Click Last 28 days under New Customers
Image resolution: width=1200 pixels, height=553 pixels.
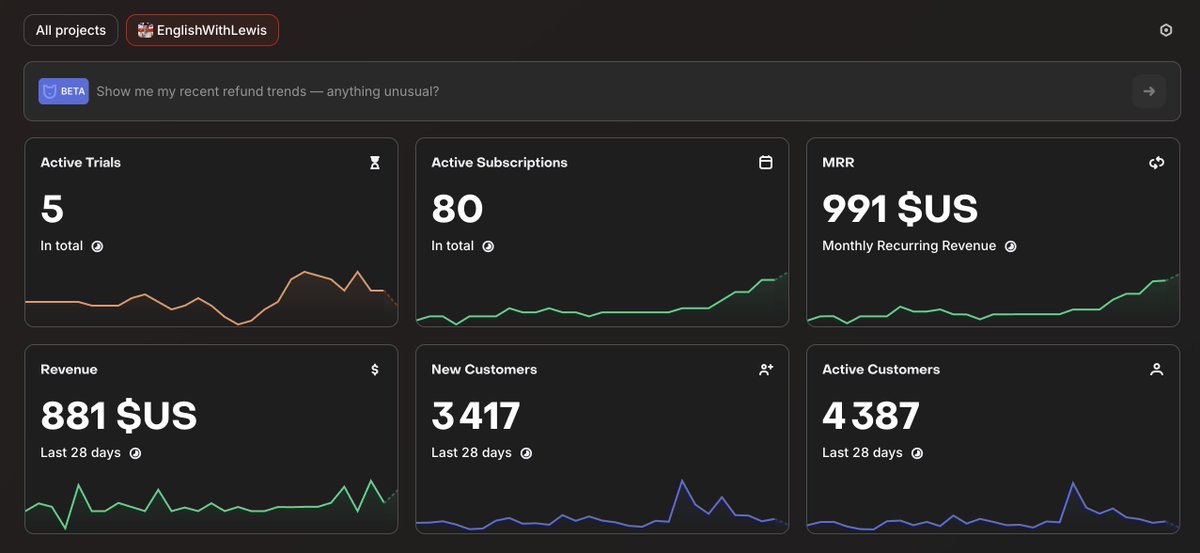point(471,453)
